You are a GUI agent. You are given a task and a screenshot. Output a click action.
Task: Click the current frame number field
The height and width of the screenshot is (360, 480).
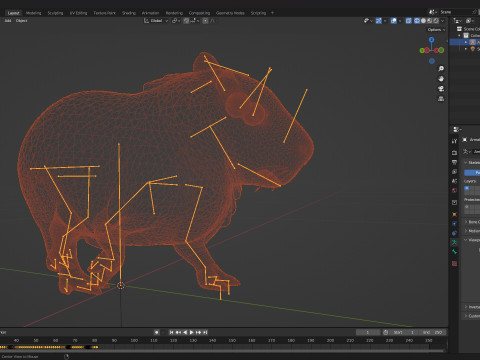368,332
